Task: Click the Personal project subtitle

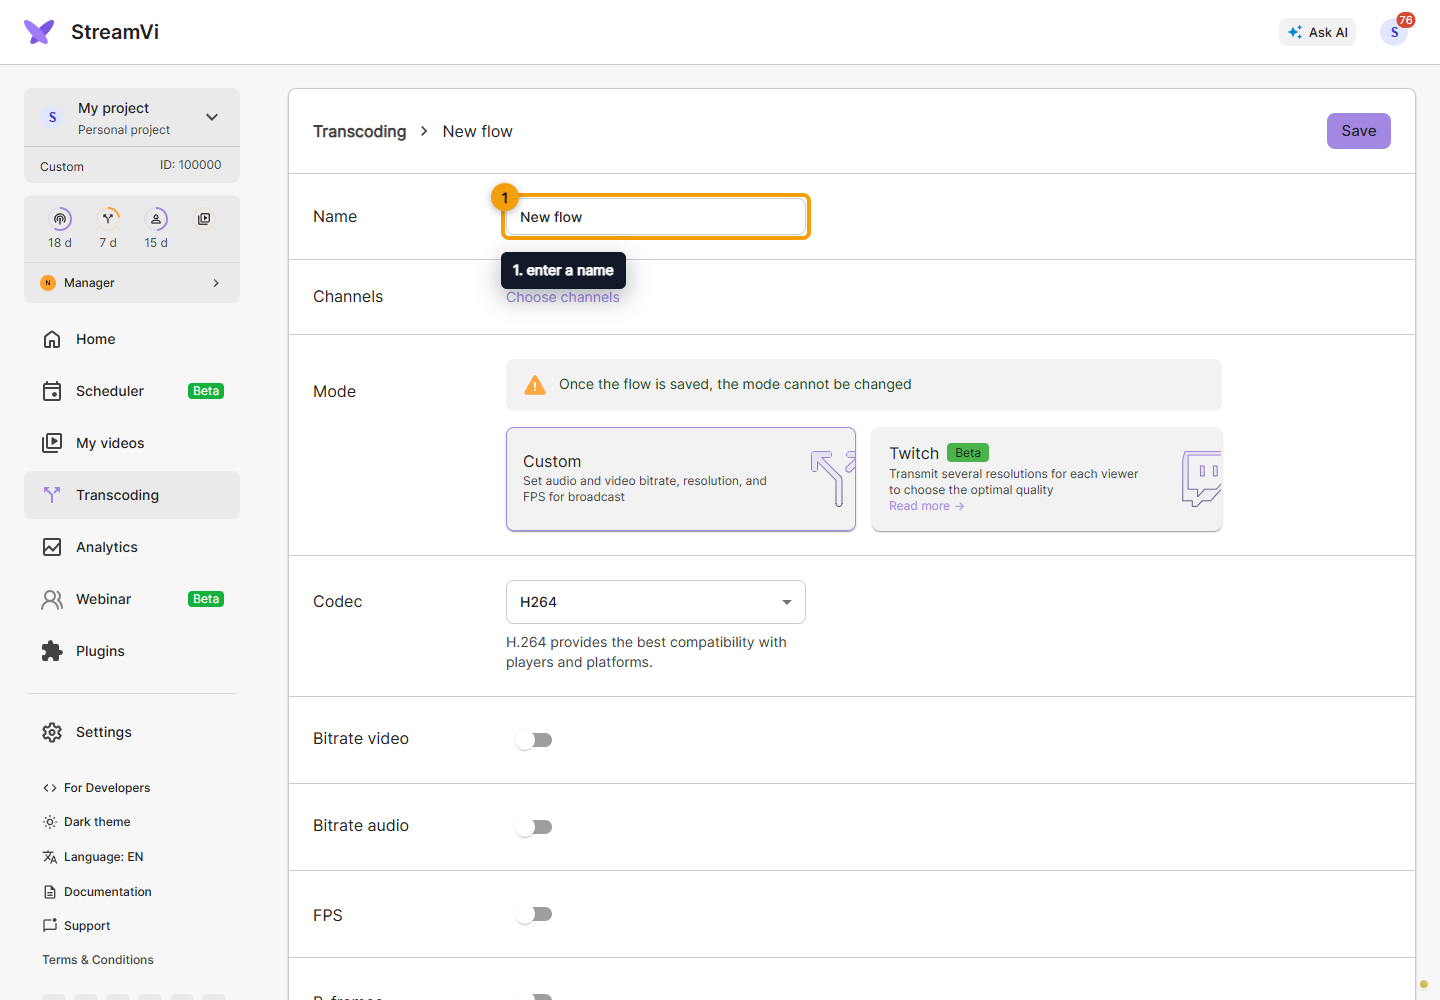Action: [x=124, y=130]
